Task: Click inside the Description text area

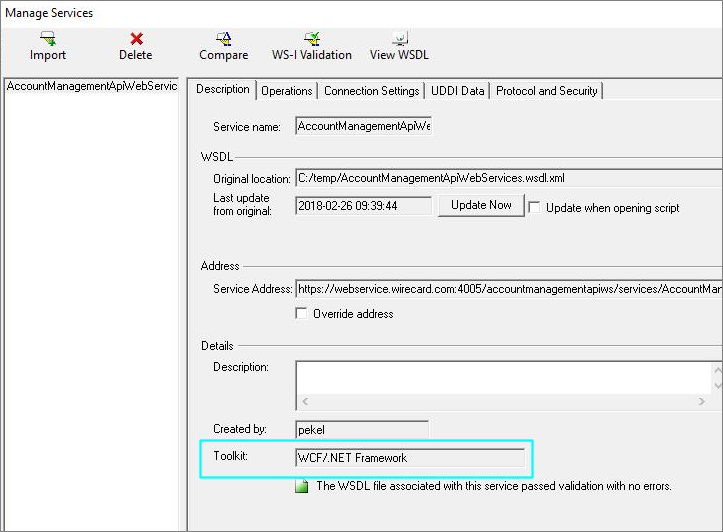Action: click(x=500, y=376)
